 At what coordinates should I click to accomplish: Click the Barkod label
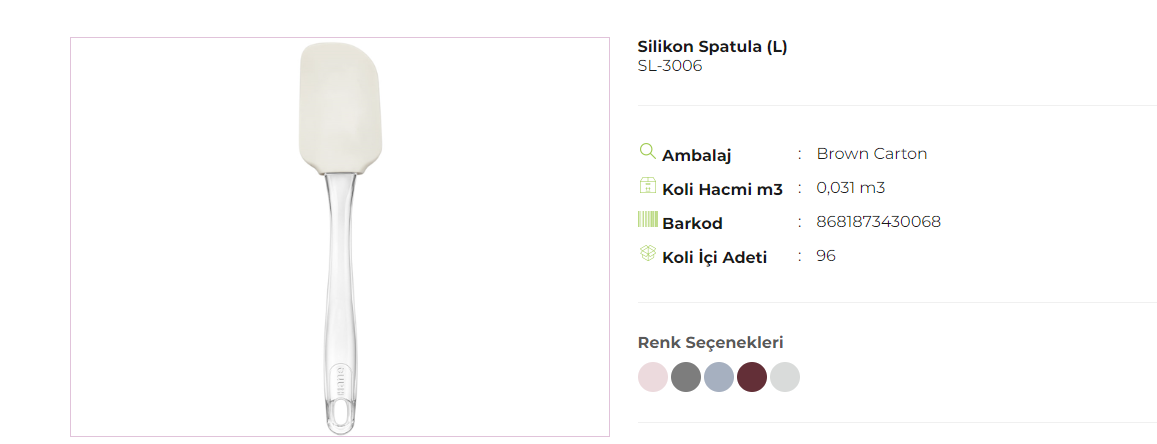(692, 223)
